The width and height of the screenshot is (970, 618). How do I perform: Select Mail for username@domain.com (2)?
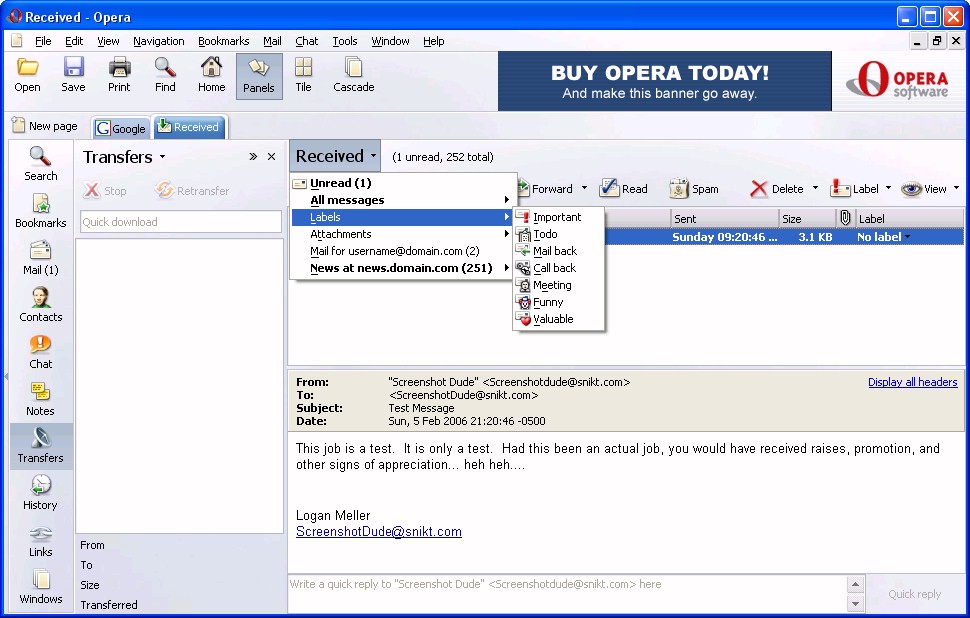point(404,251)
